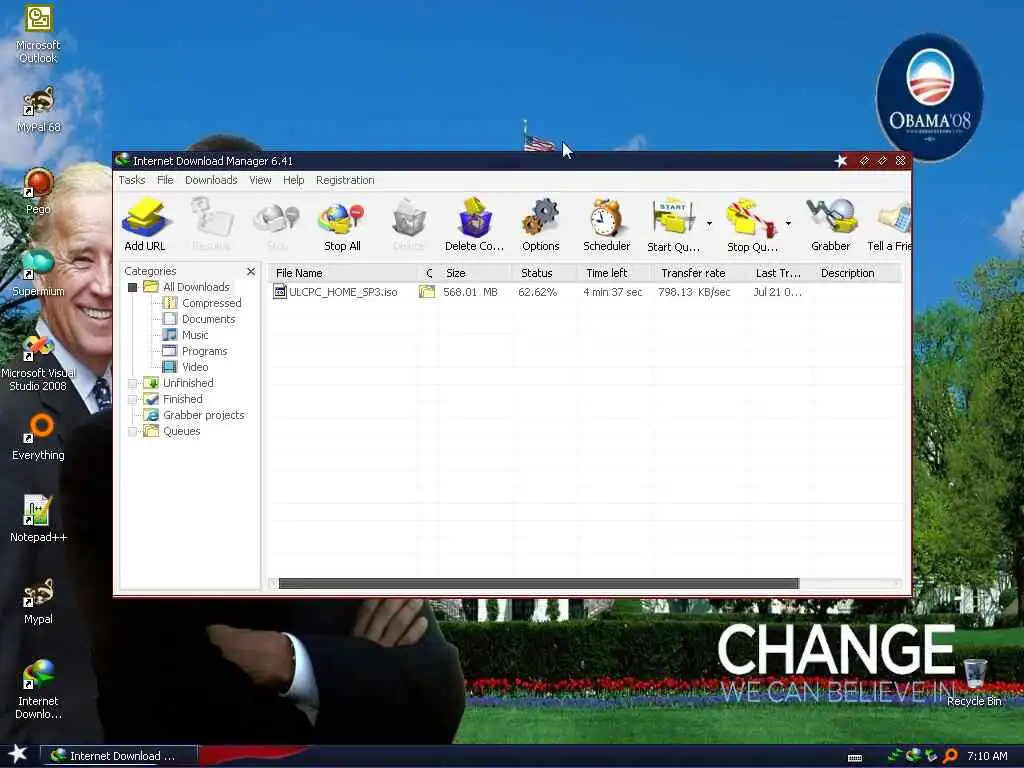Click the star button in IDM title bar
Screen dimensions: 1024x768
pyautogui.click(x=840, y=161)
